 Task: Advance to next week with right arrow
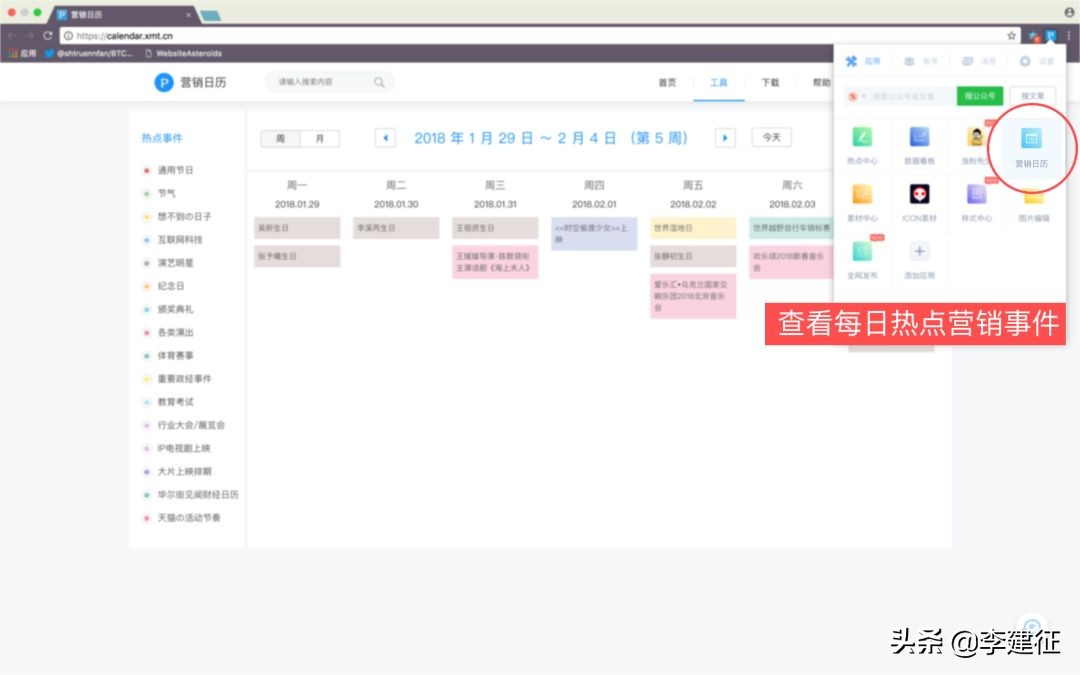725,138
